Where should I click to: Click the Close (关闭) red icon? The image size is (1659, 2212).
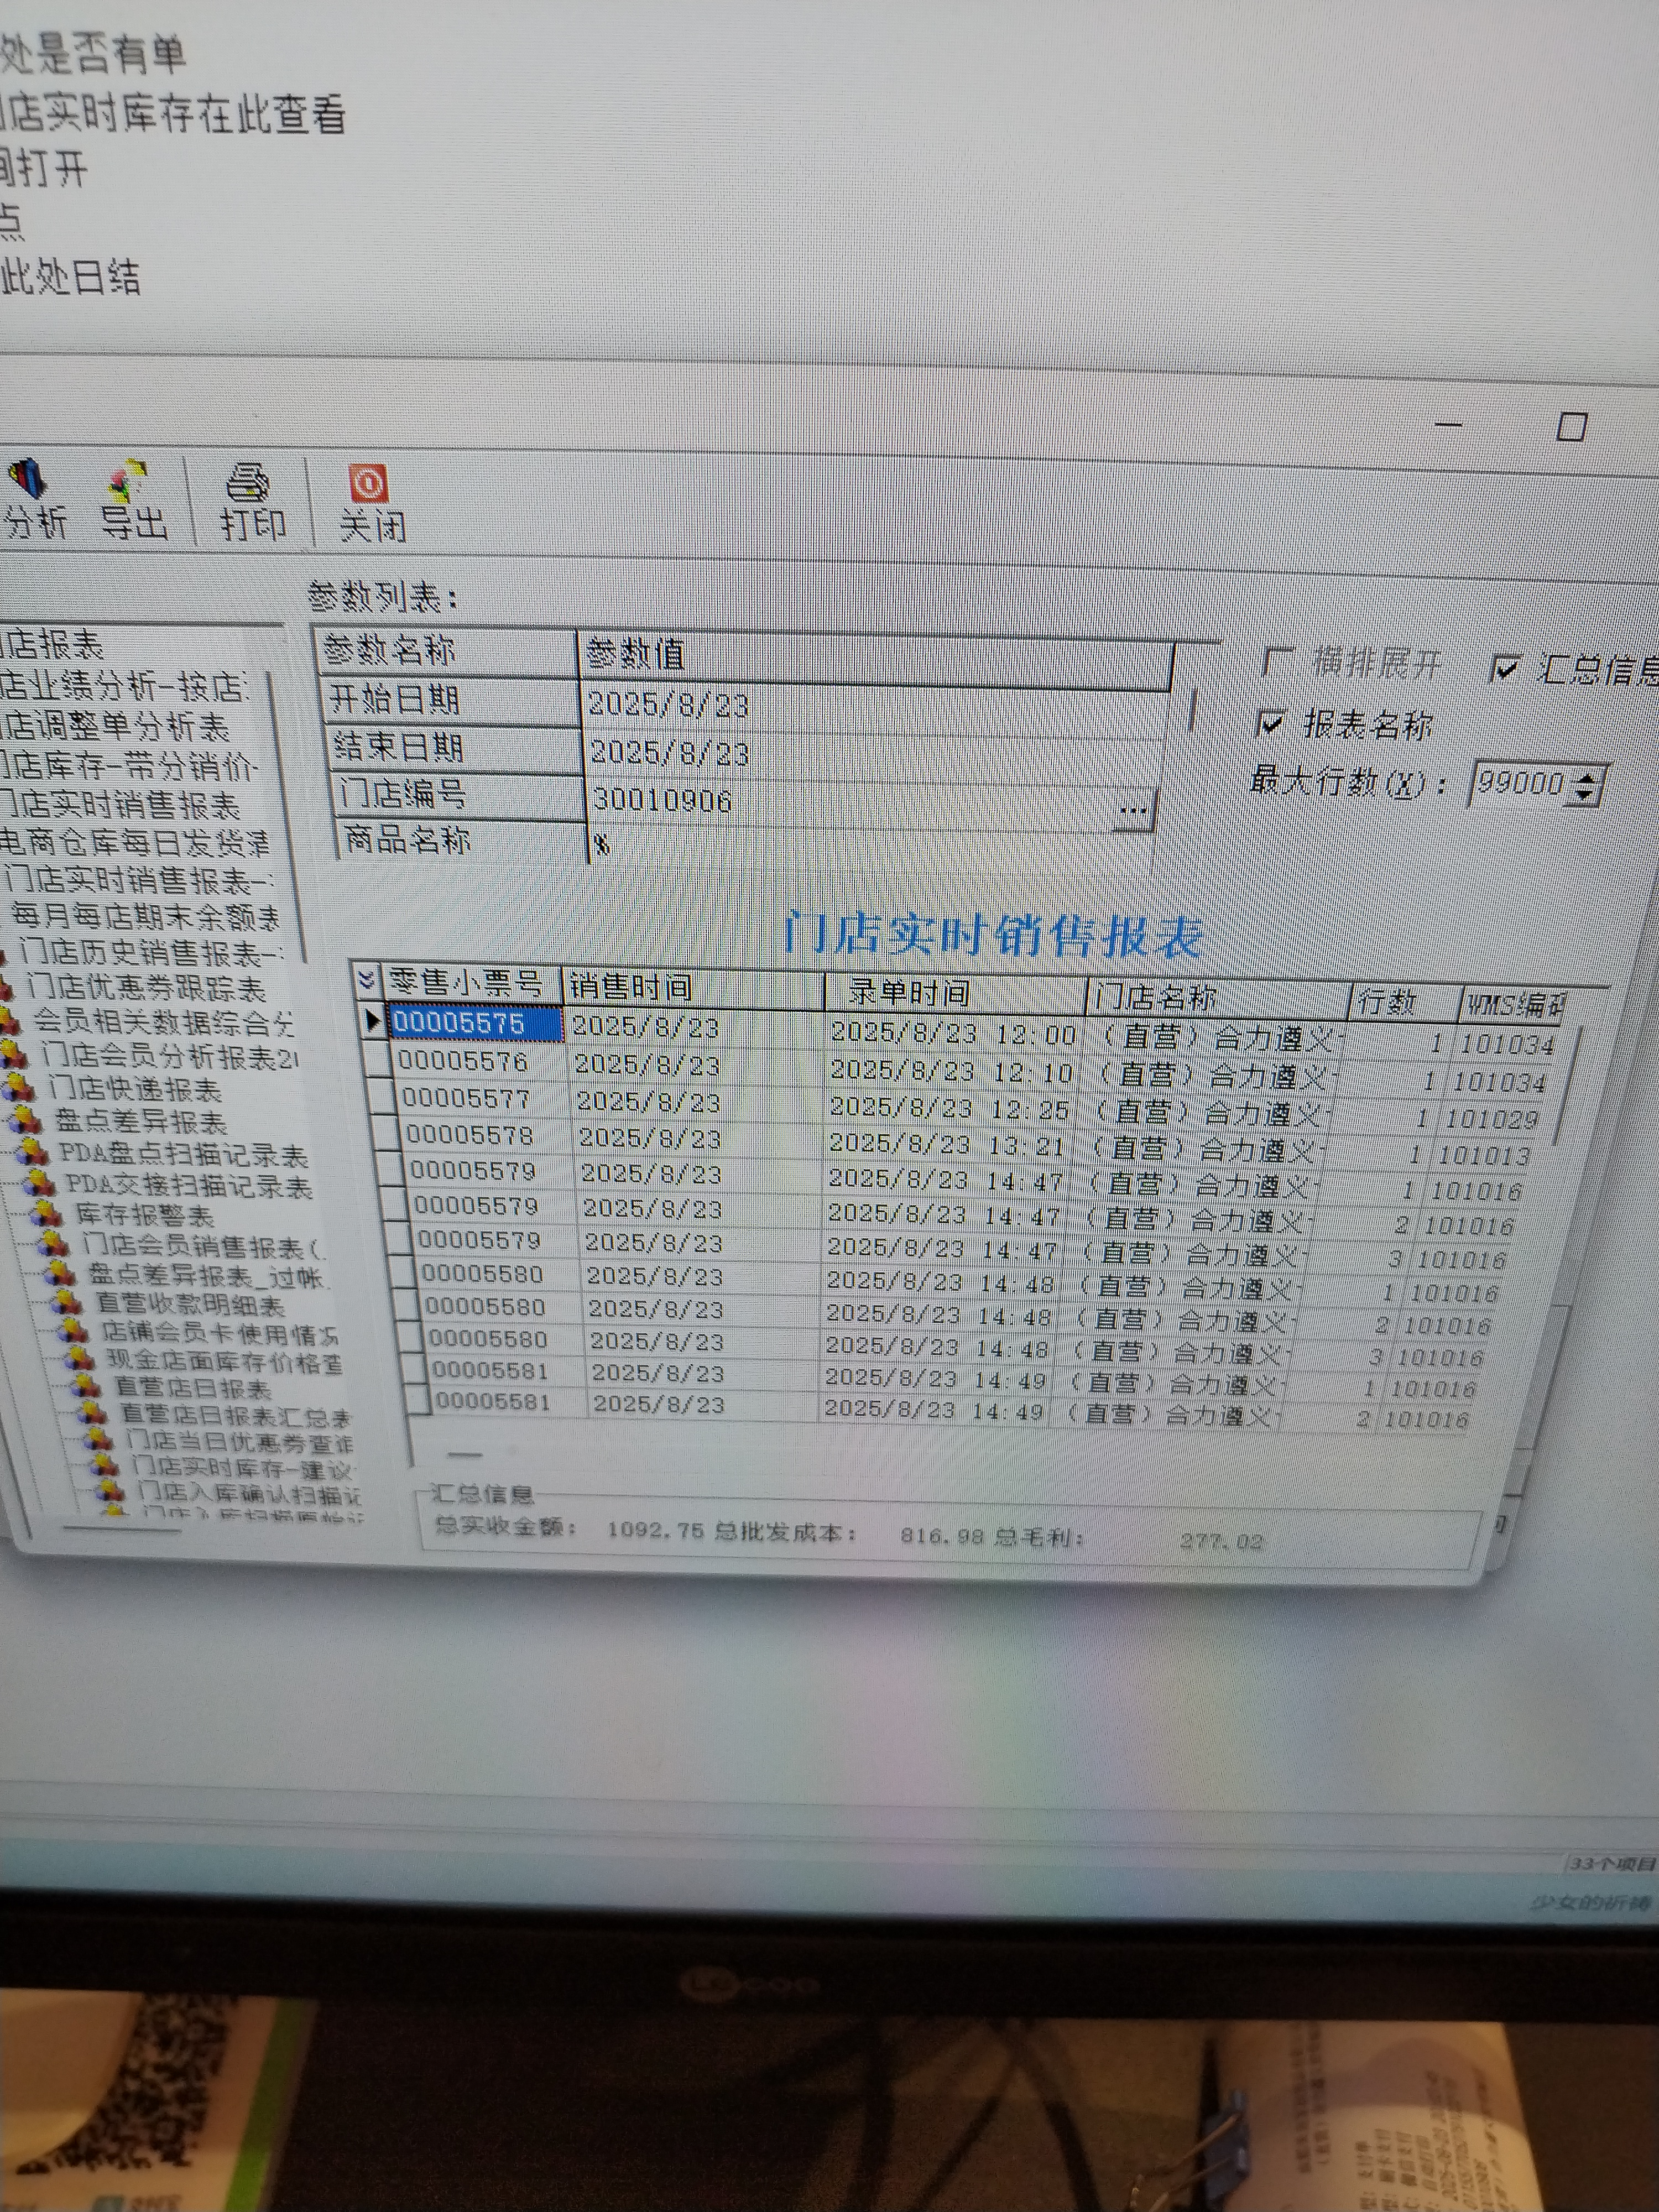click(x=368, y=484)
